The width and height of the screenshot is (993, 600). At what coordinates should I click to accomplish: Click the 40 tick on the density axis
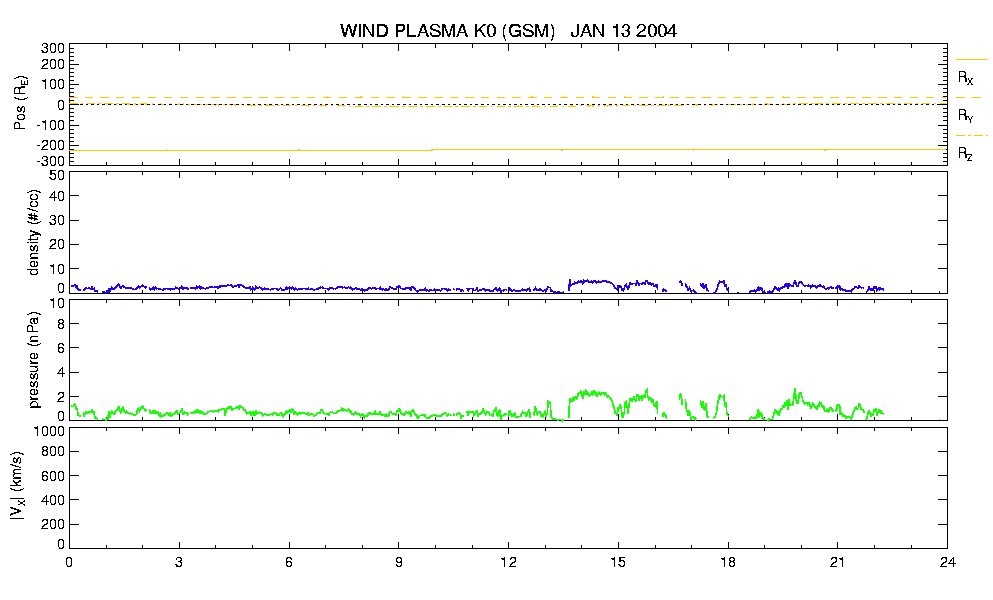click(x=57, y=196)
